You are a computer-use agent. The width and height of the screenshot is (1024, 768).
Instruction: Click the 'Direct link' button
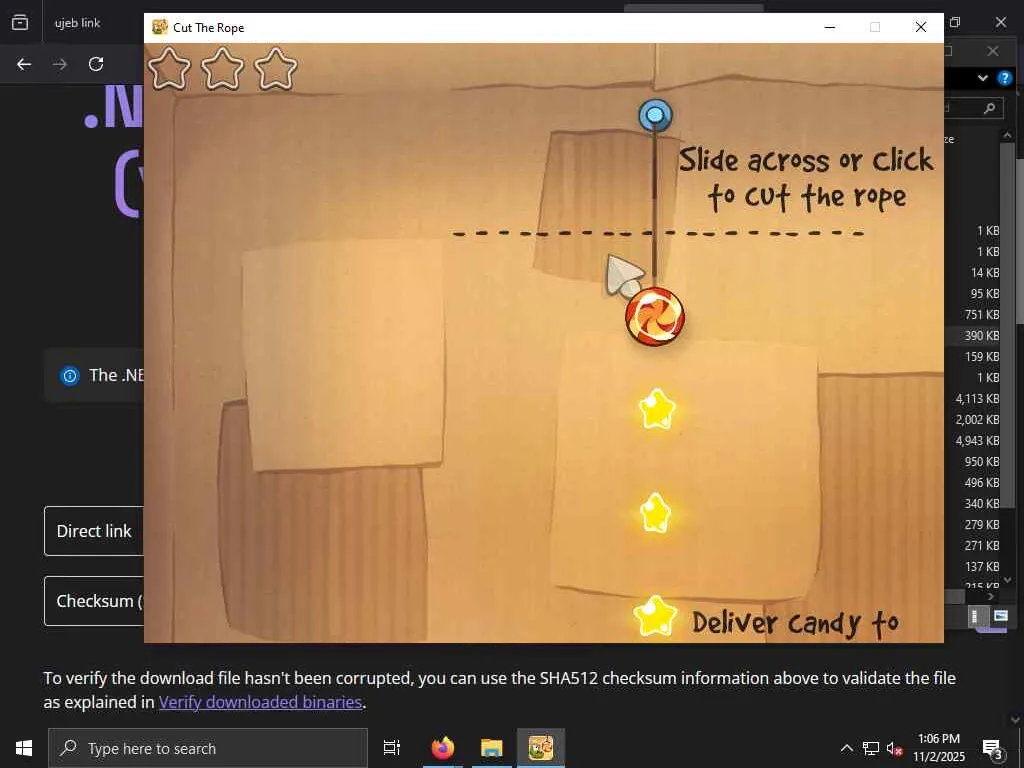coord(94,531)
